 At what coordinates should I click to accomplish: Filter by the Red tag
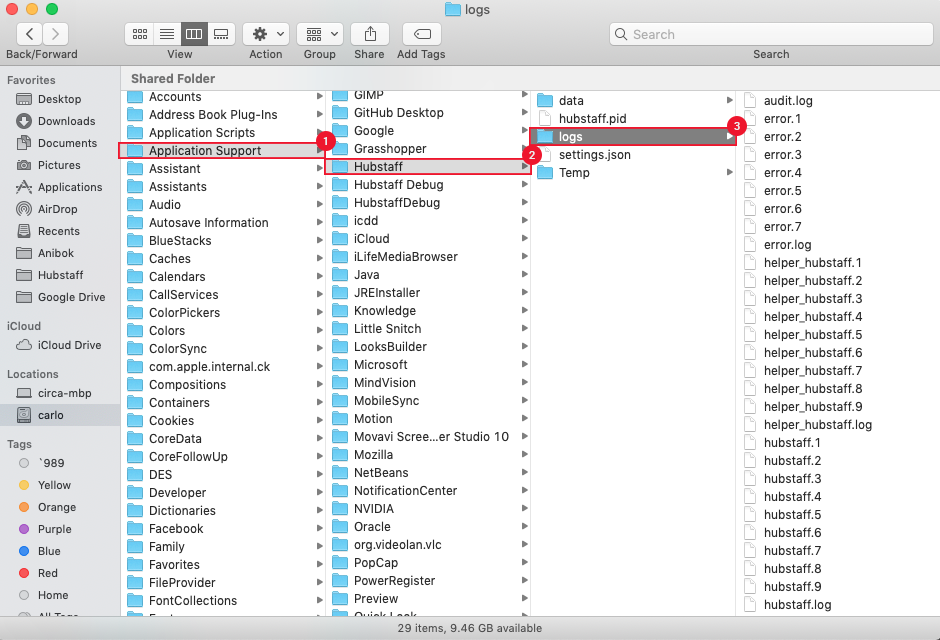pyautogui.click(x=59, y=573)
